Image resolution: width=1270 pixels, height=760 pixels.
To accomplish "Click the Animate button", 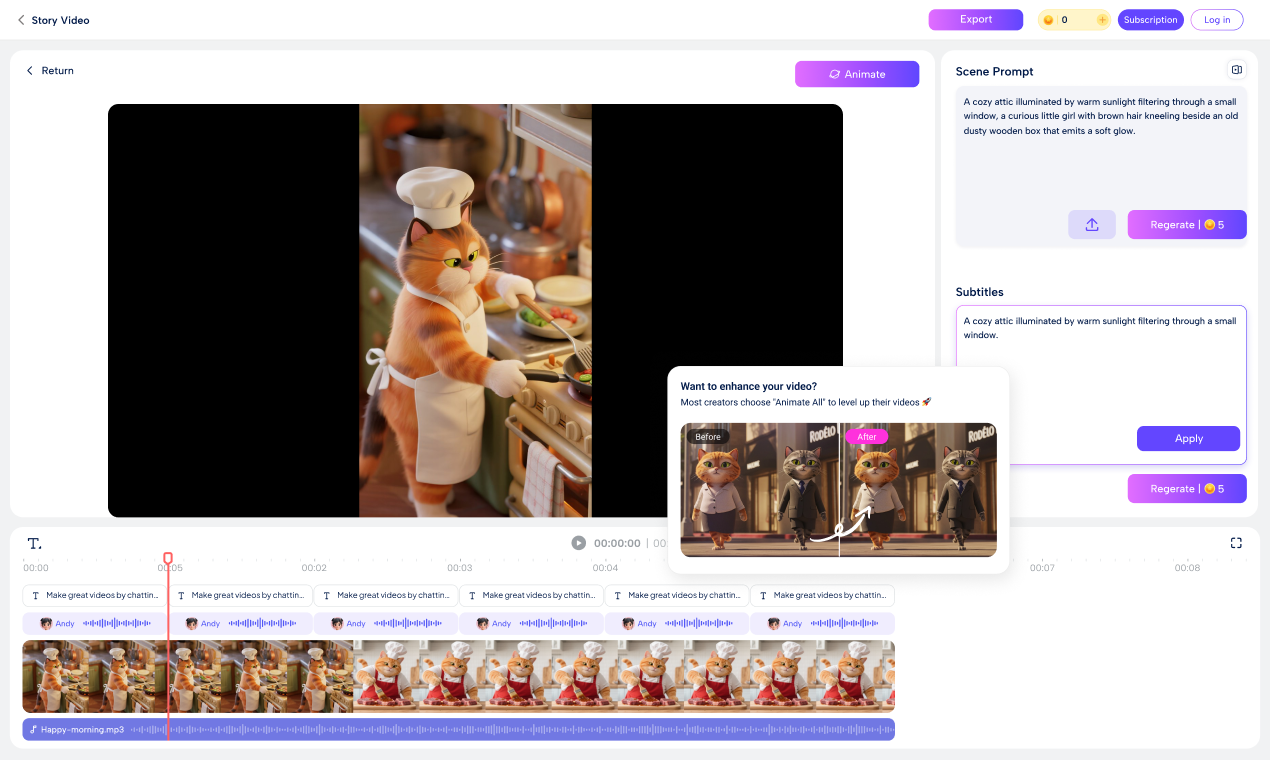I will click(856, 74).
